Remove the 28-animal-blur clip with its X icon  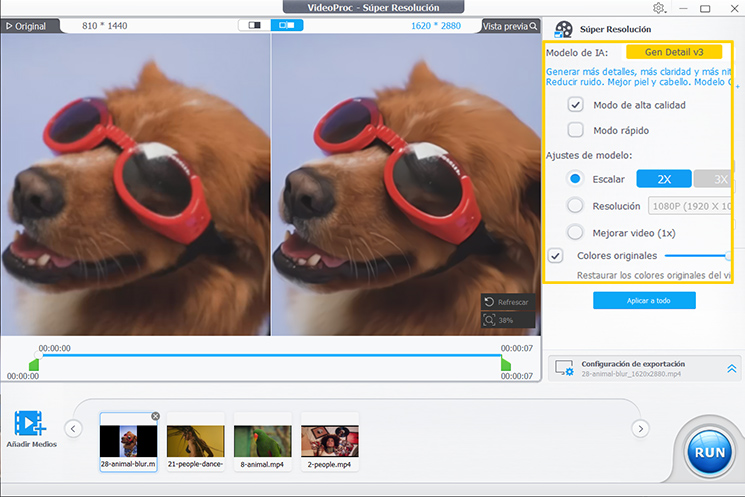(x=155, y=416)
